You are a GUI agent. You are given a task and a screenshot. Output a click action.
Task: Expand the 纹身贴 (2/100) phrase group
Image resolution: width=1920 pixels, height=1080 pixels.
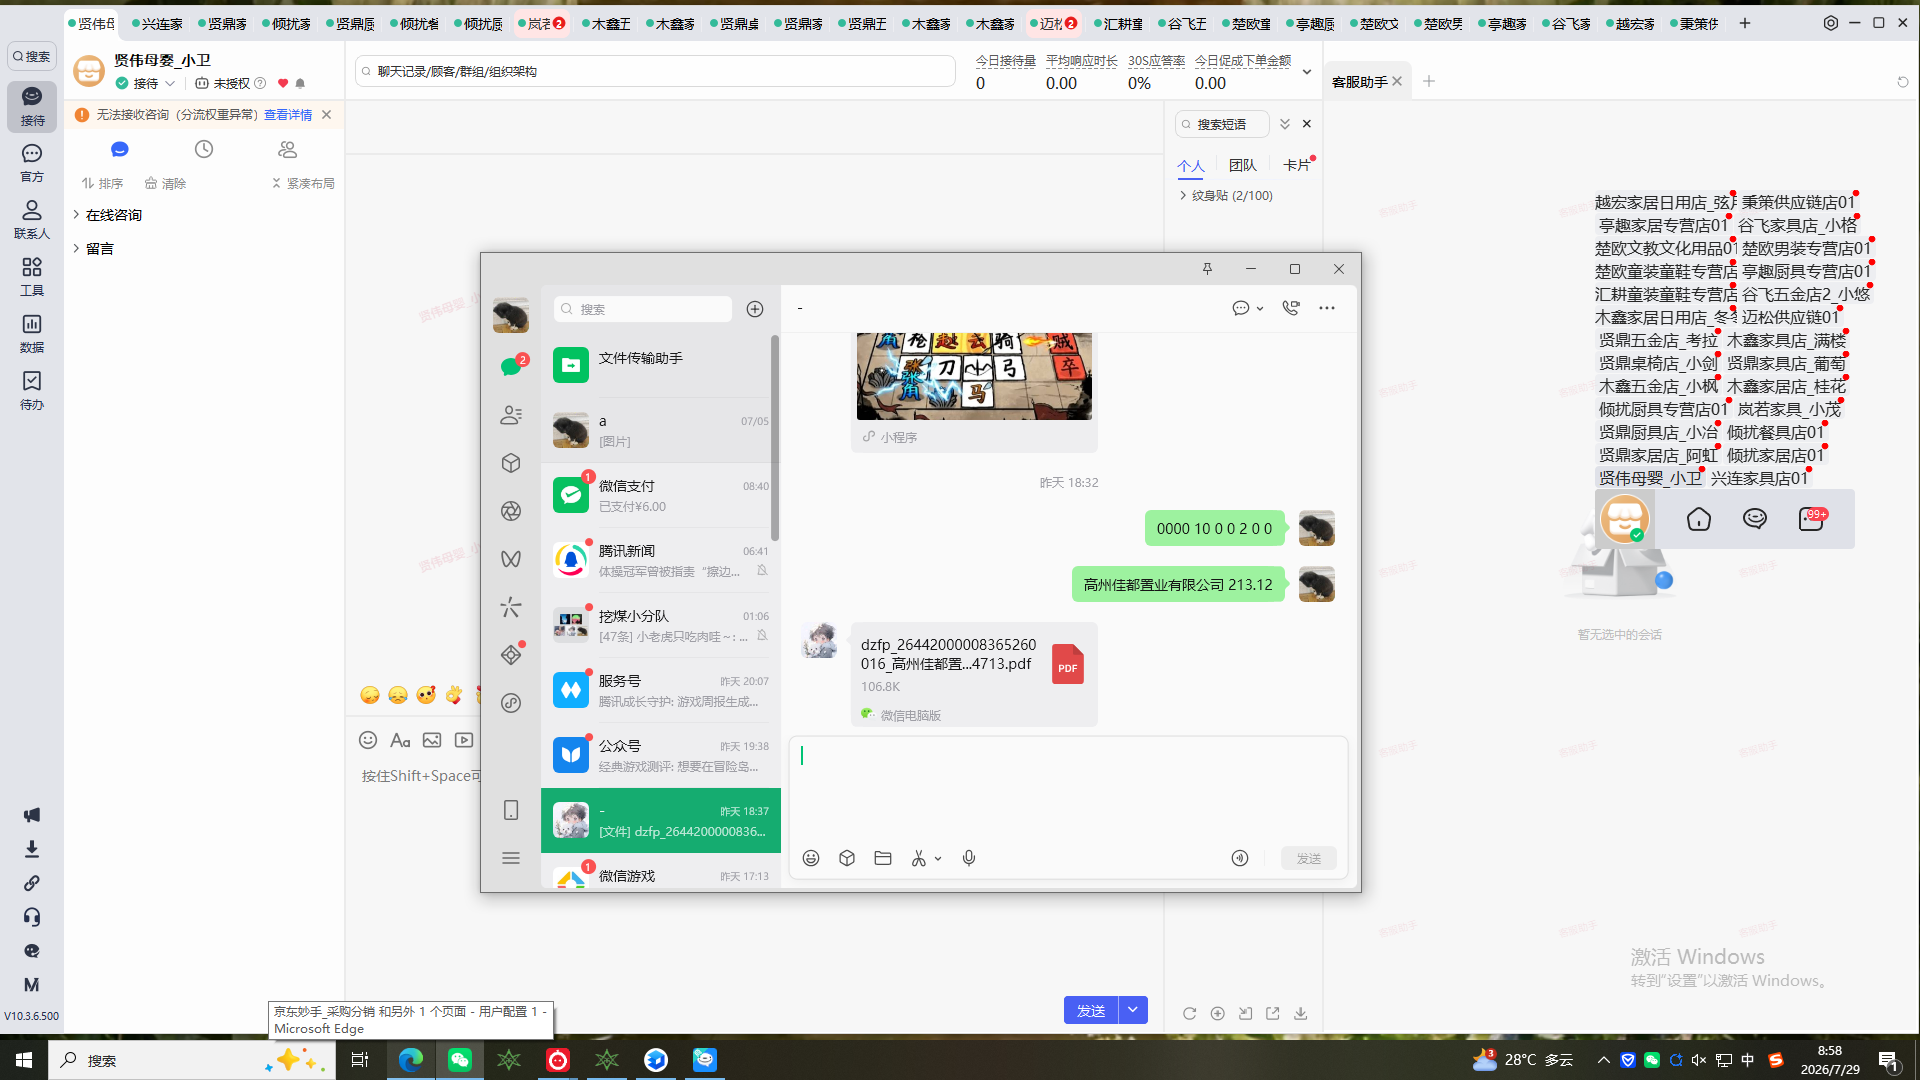coord(1226,195)
